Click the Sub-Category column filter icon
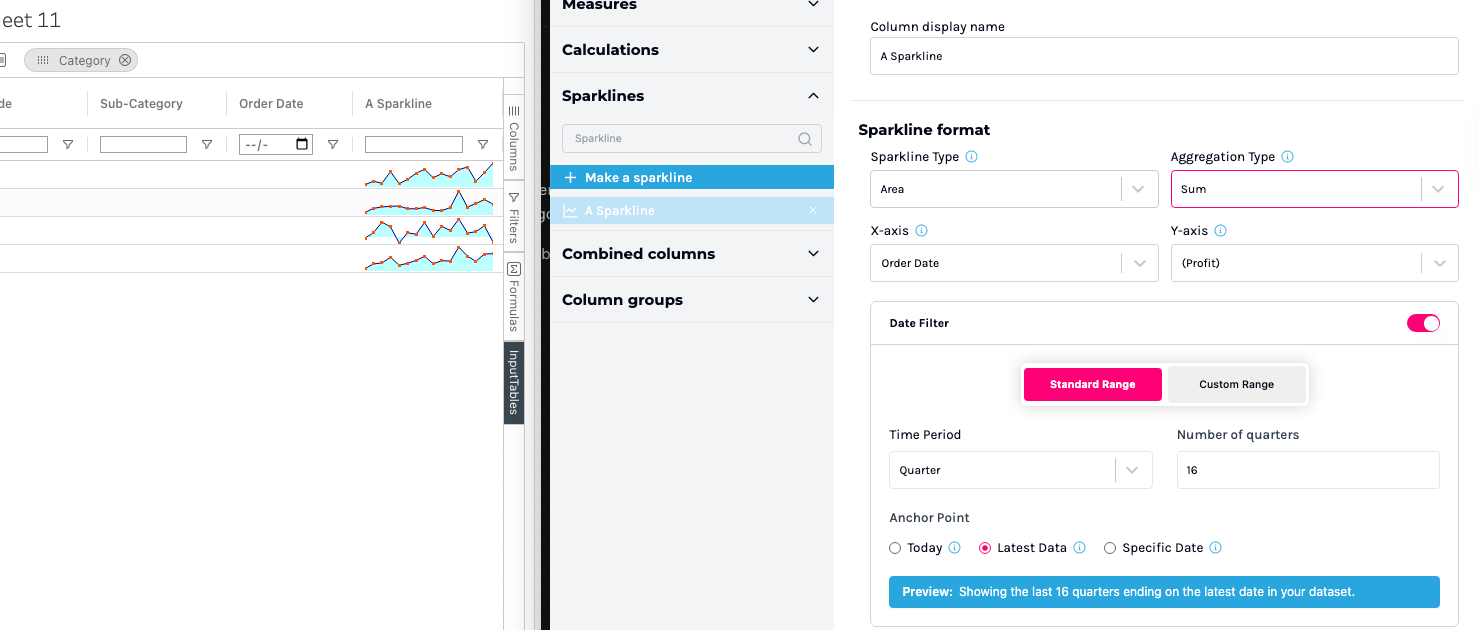Image resolution: width=1478 pixels, height=630 pixels. click(x=207, y=145)
